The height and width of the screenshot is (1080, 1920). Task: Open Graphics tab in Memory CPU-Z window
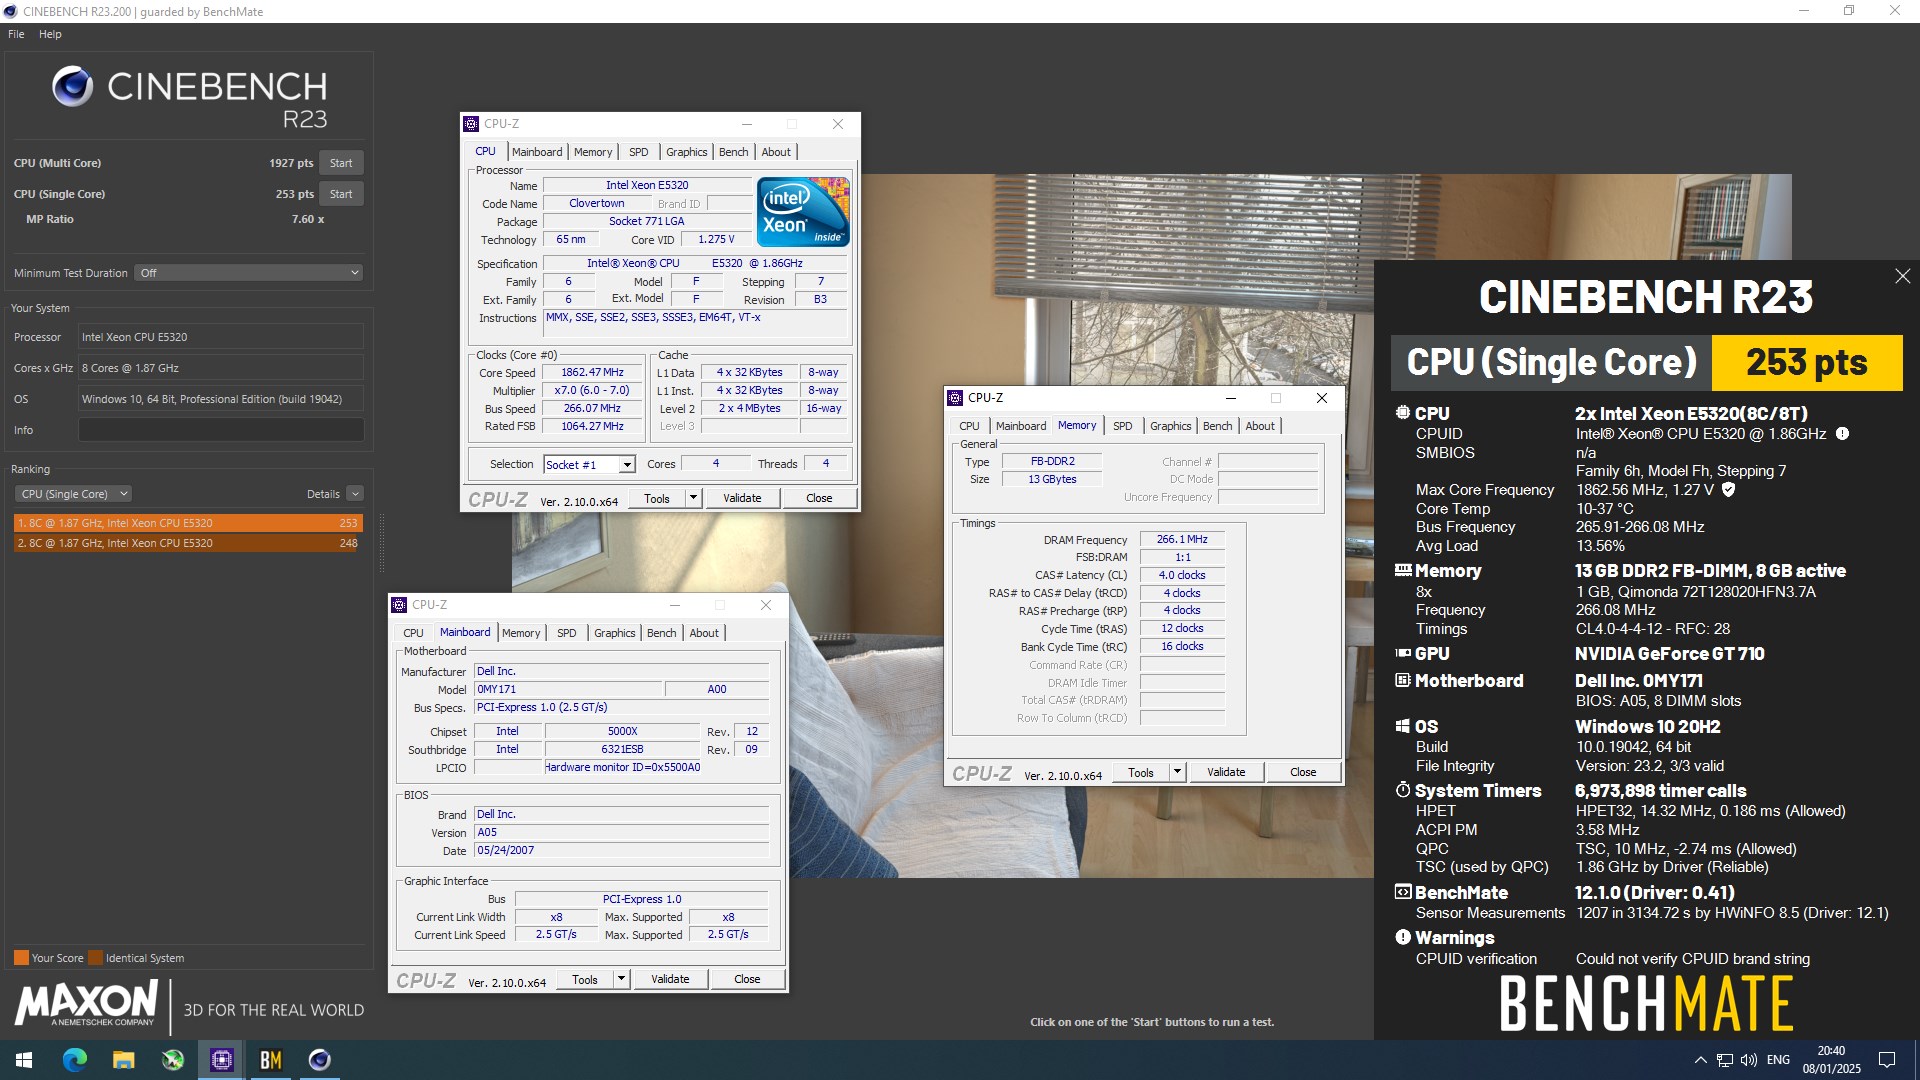coord(1170,426)
